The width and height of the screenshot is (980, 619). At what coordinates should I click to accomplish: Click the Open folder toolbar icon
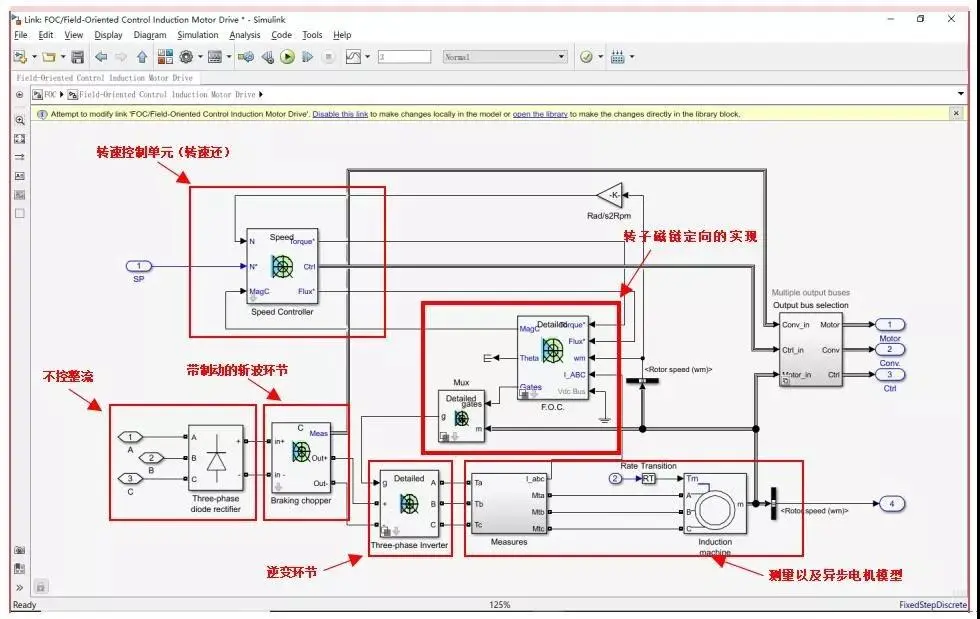click(49, 57)
